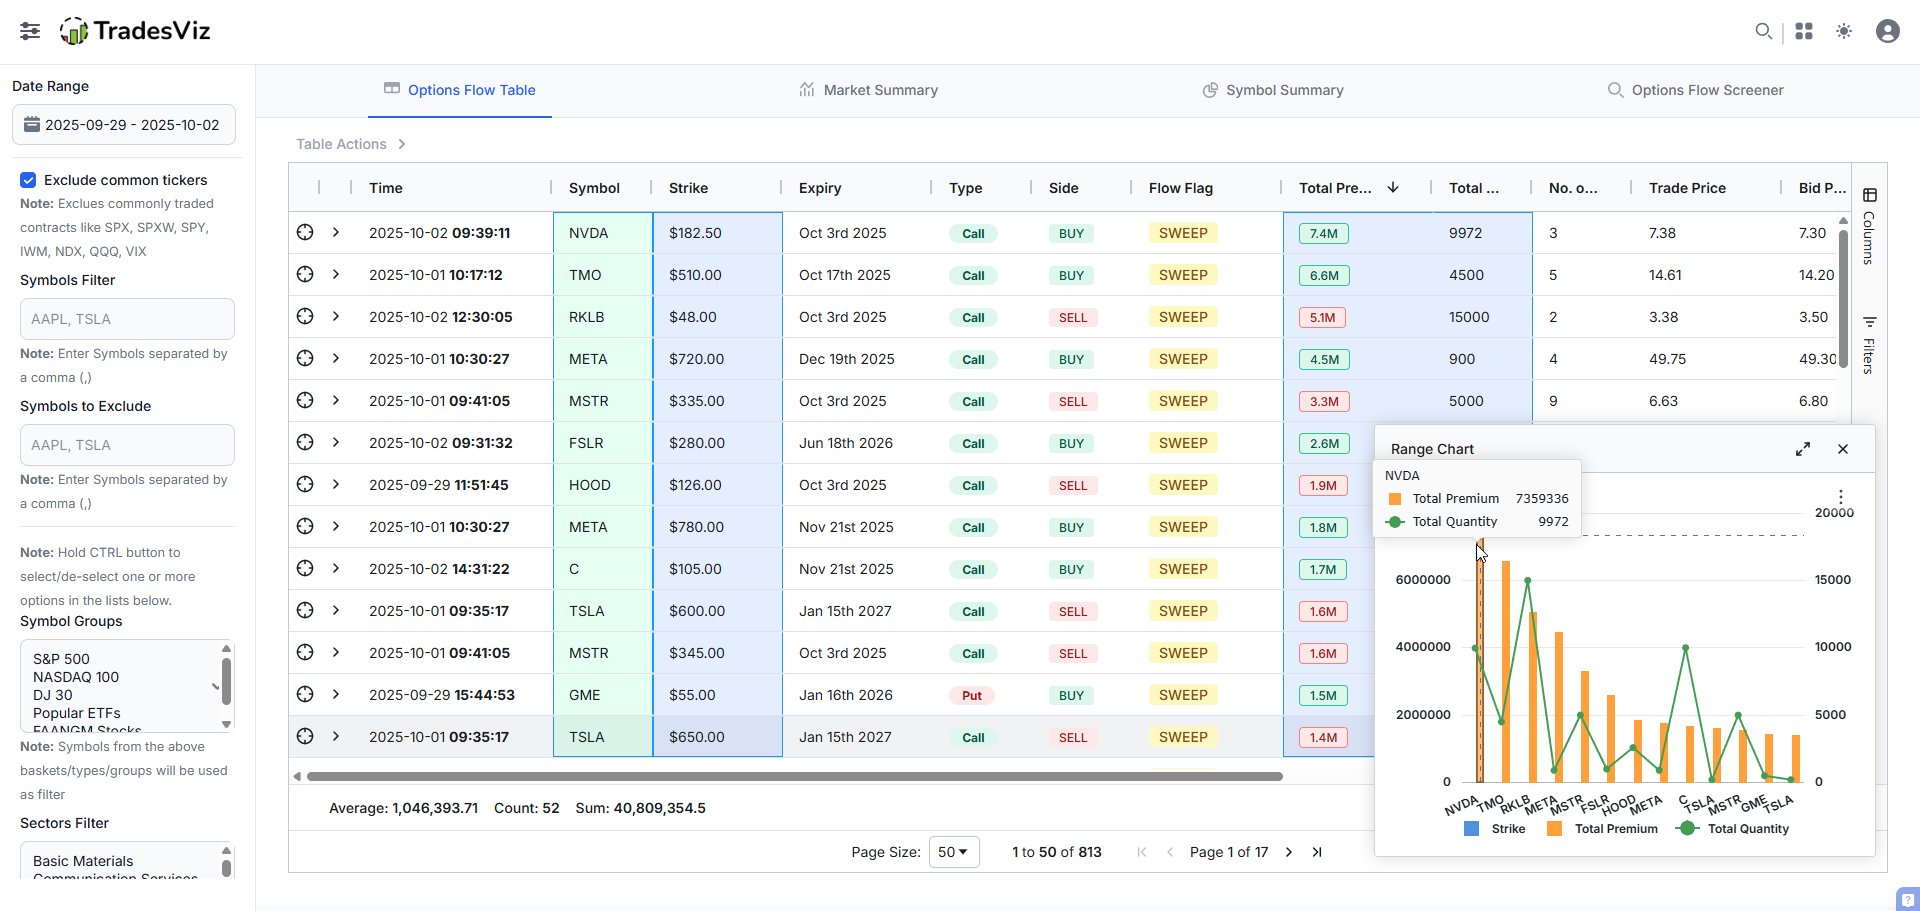Expand the RKLB row details

(336, 316)
